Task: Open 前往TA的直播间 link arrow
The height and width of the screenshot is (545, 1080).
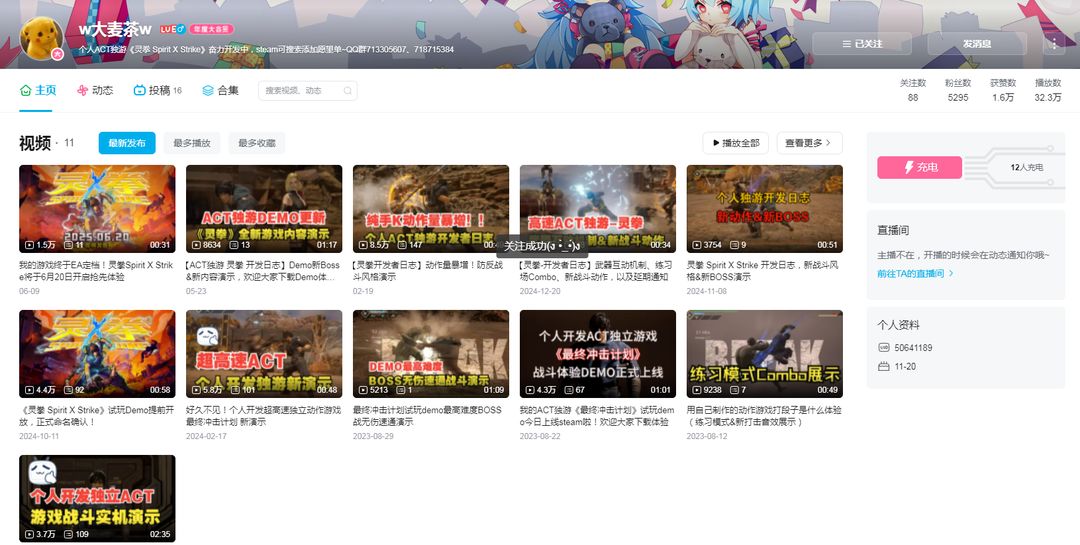Action: [915, 274]
